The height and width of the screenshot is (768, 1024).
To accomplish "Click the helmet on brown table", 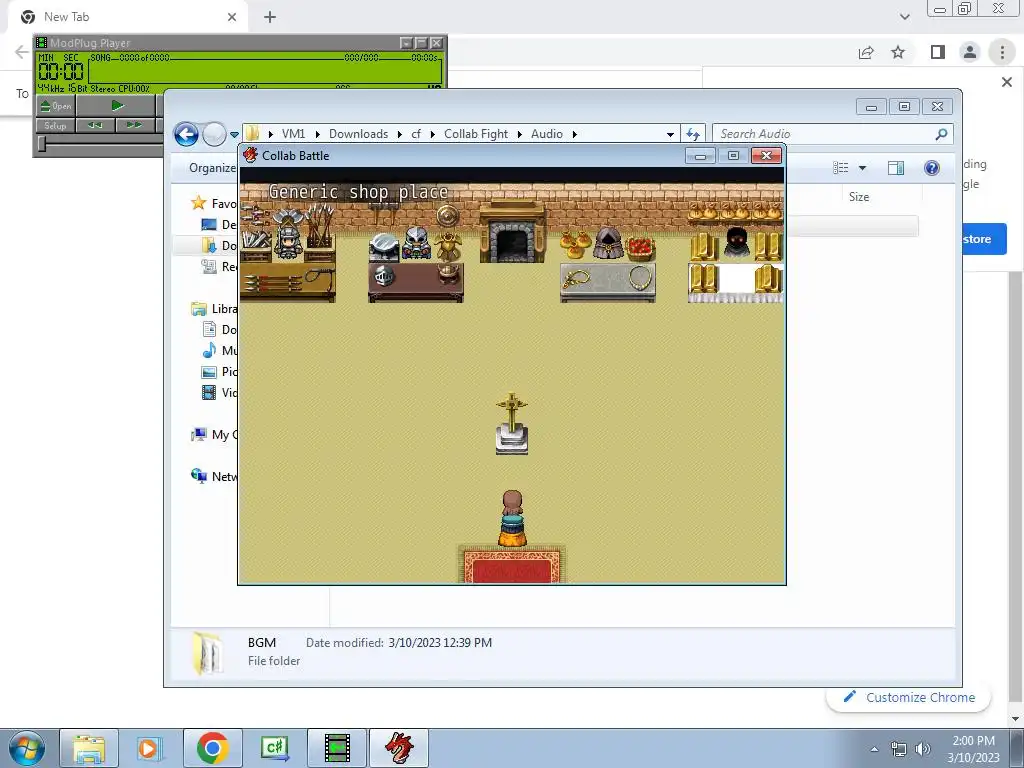I will pyautogui.click(x=383, y=276).
